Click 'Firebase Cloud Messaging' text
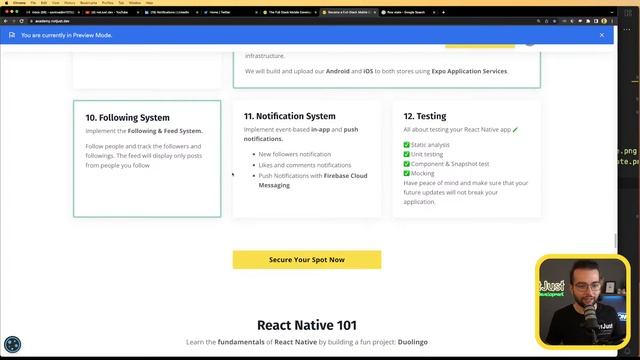The width and height of the screenshot is (640, 360). 313,180
